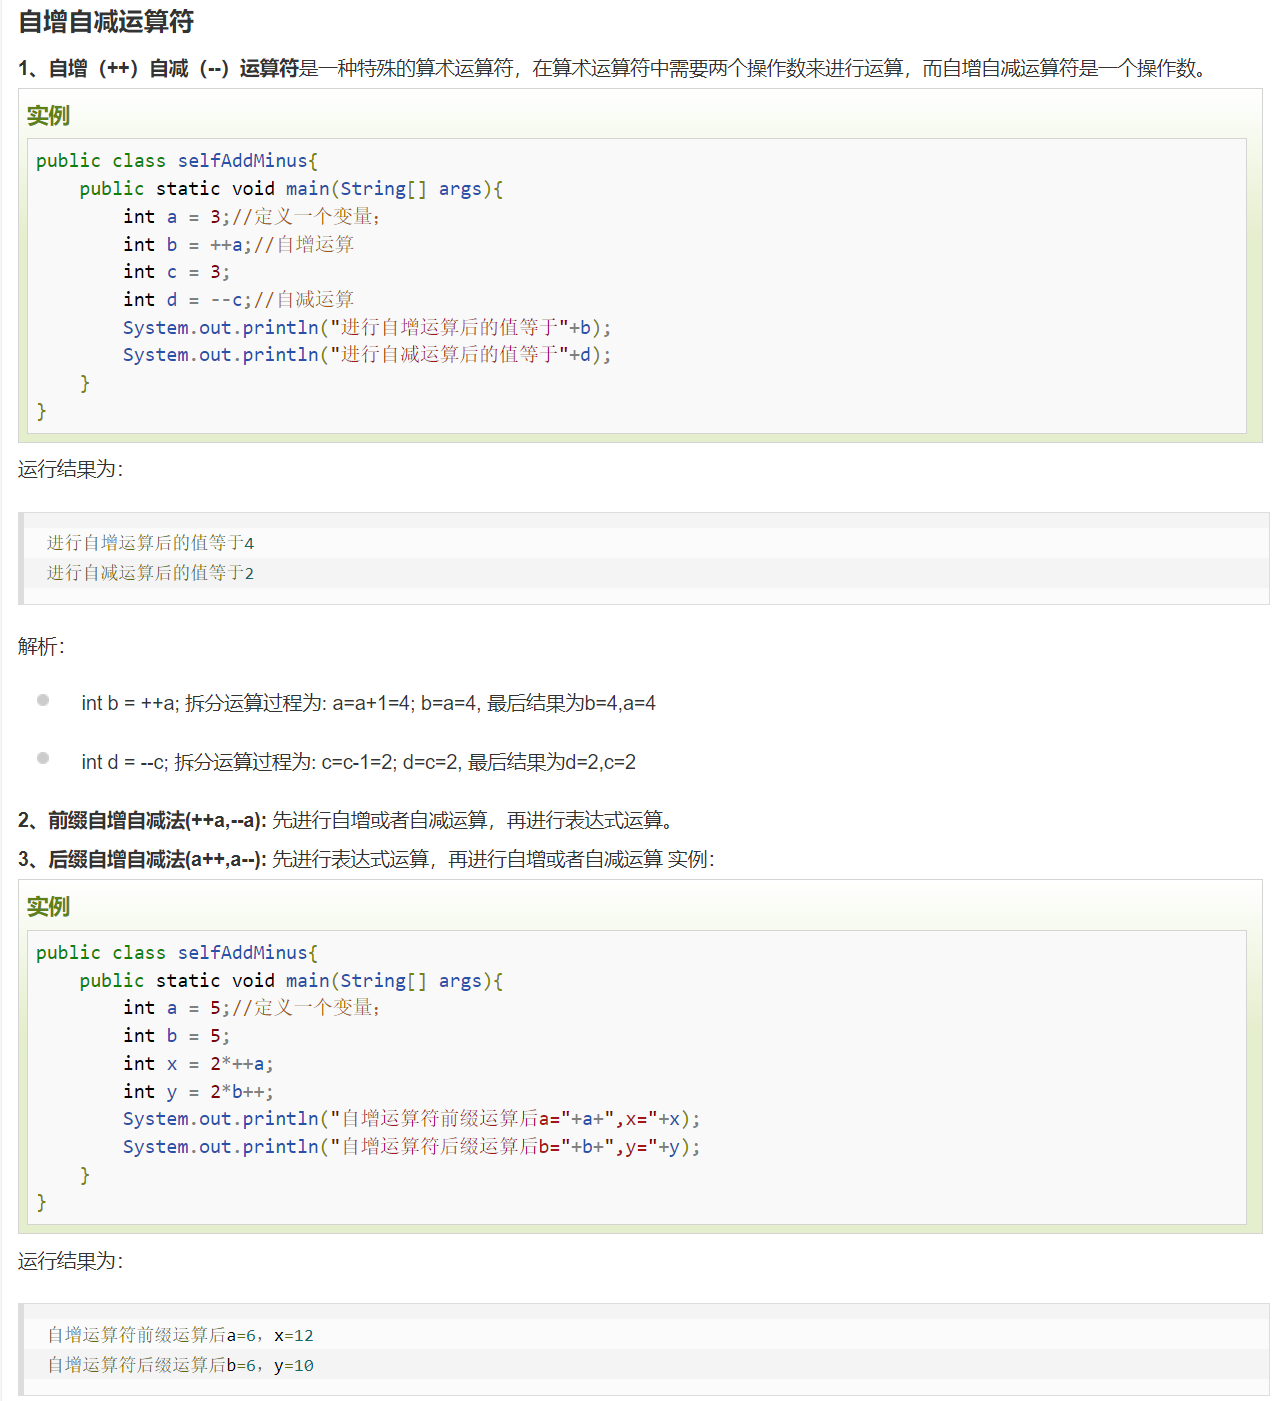Select the code line int c = 3;
Viewport: 1276px width, 1401px height.
pos(176,272)
